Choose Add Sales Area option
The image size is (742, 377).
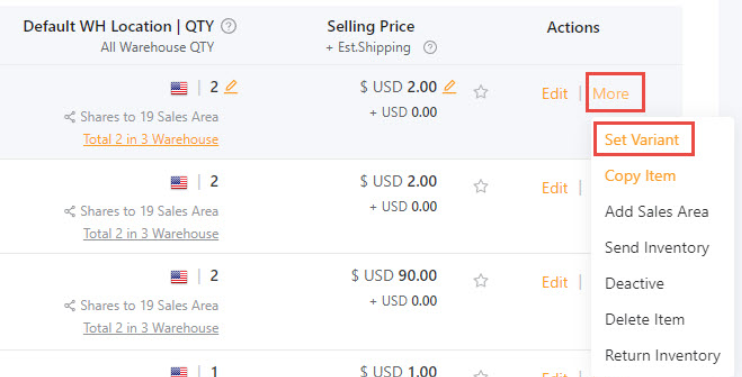pyautogui.click(x=657, y=212)
